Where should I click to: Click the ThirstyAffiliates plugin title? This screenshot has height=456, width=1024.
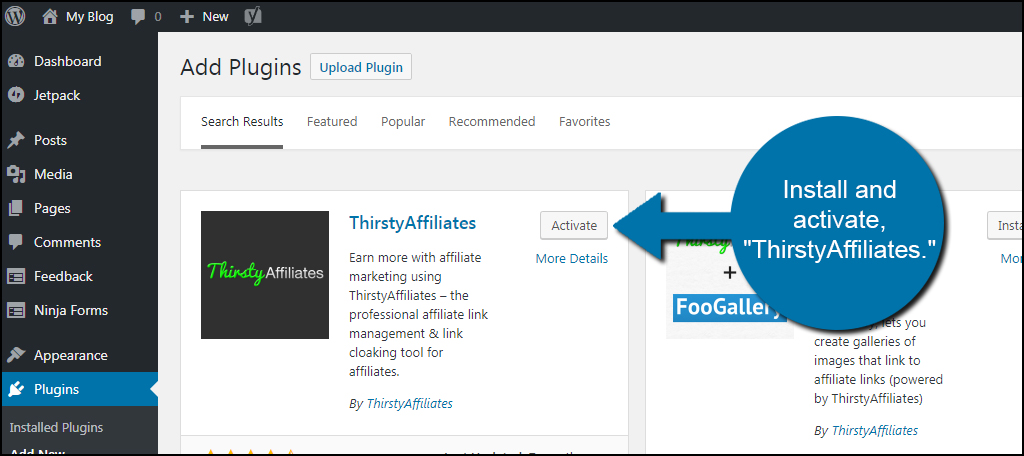pyautogui.click(x=413, y=223)
